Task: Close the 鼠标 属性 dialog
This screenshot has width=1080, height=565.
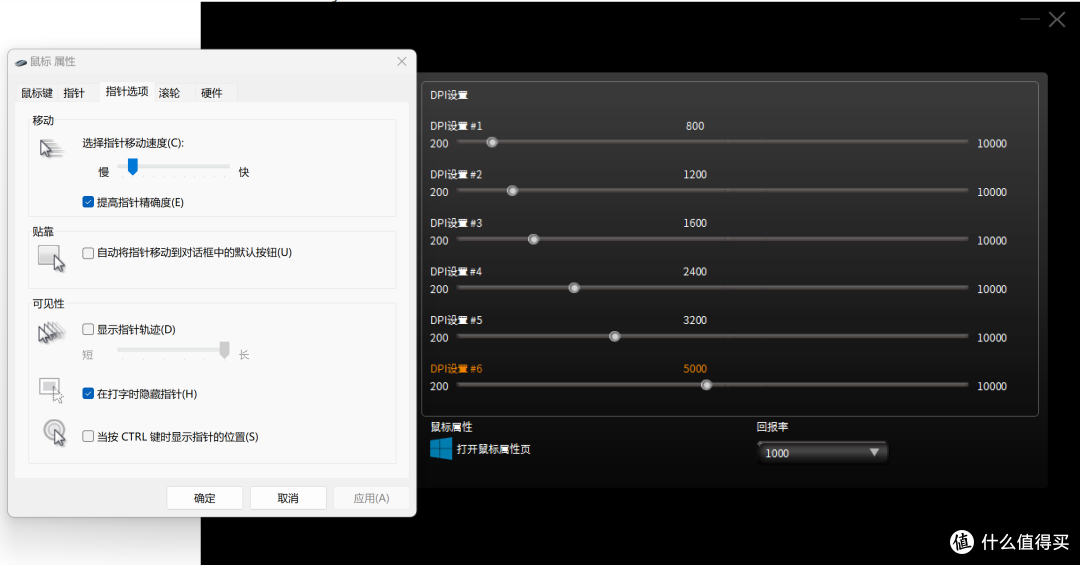Action: (402, 61)
